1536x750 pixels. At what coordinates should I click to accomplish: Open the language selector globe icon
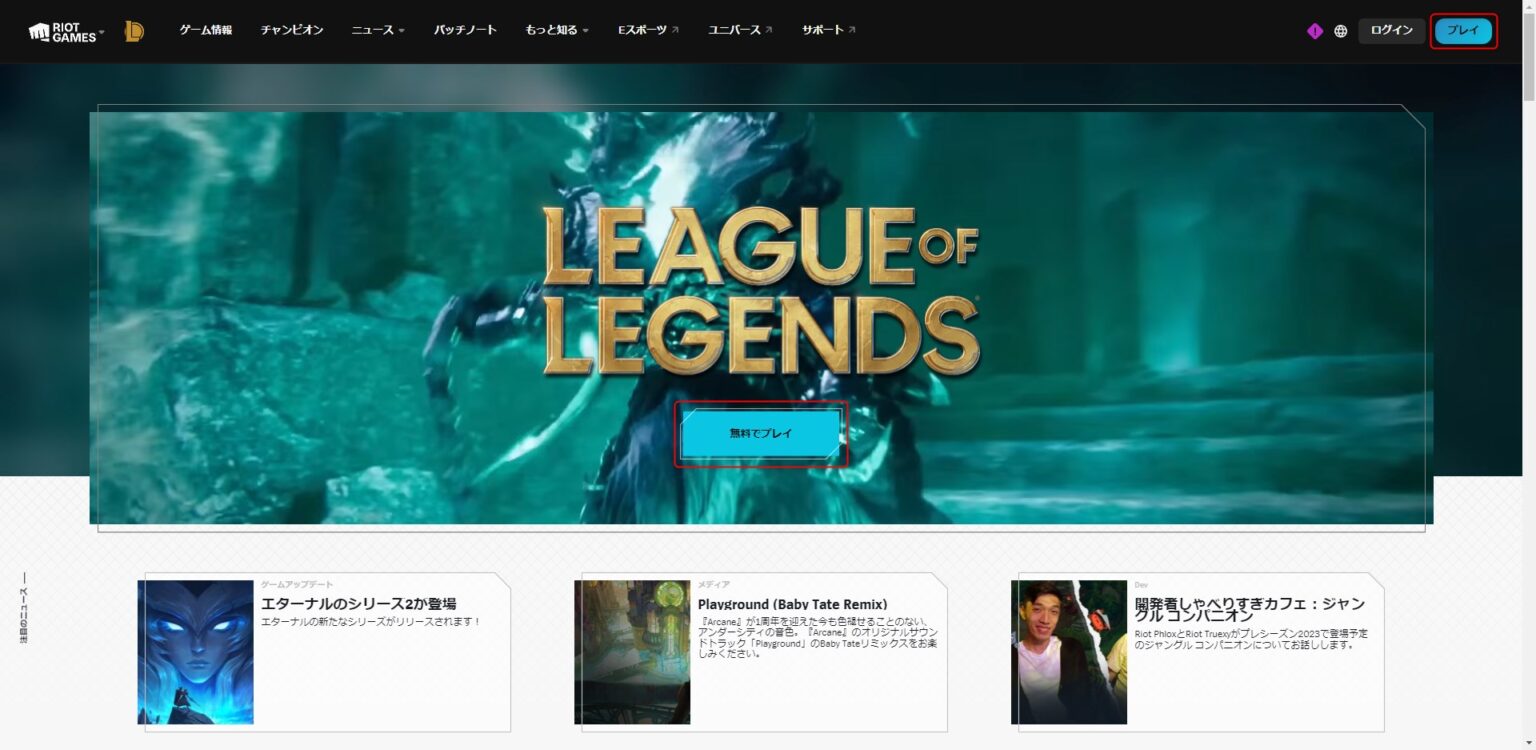point(1340,30)
